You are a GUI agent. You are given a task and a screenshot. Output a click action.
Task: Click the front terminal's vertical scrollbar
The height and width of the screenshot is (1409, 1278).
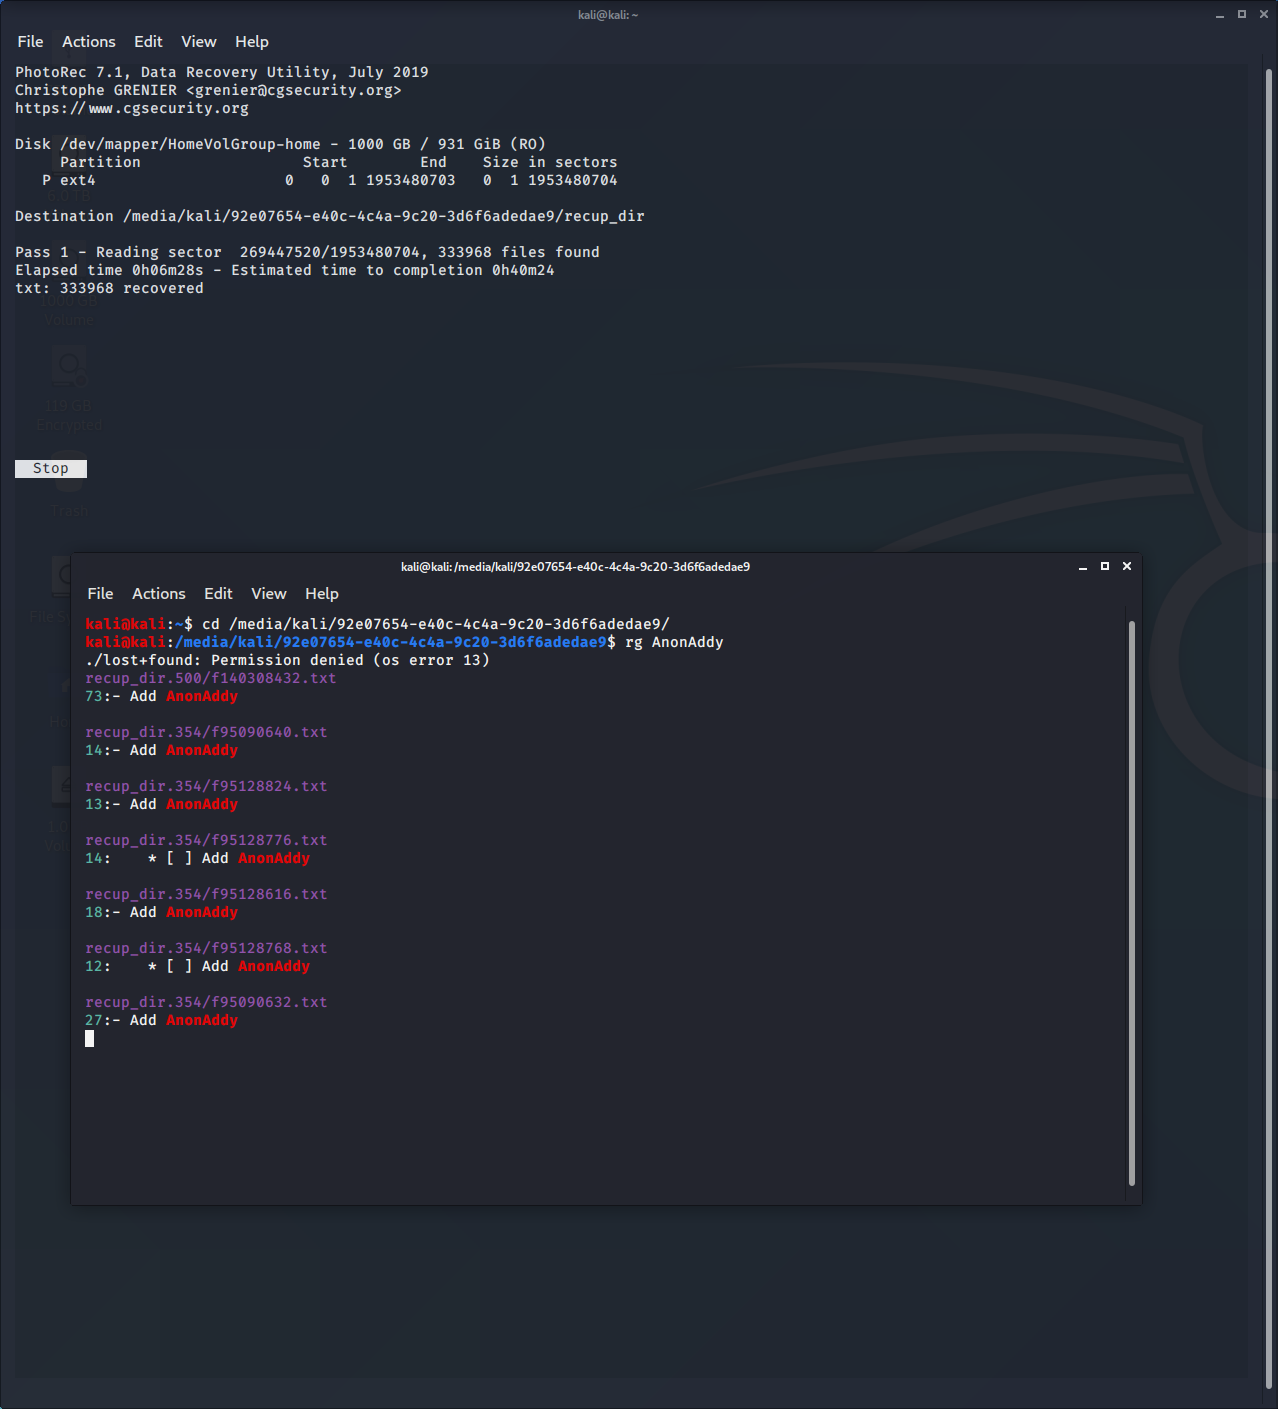pyautogui.click(x=1132, y=903)
